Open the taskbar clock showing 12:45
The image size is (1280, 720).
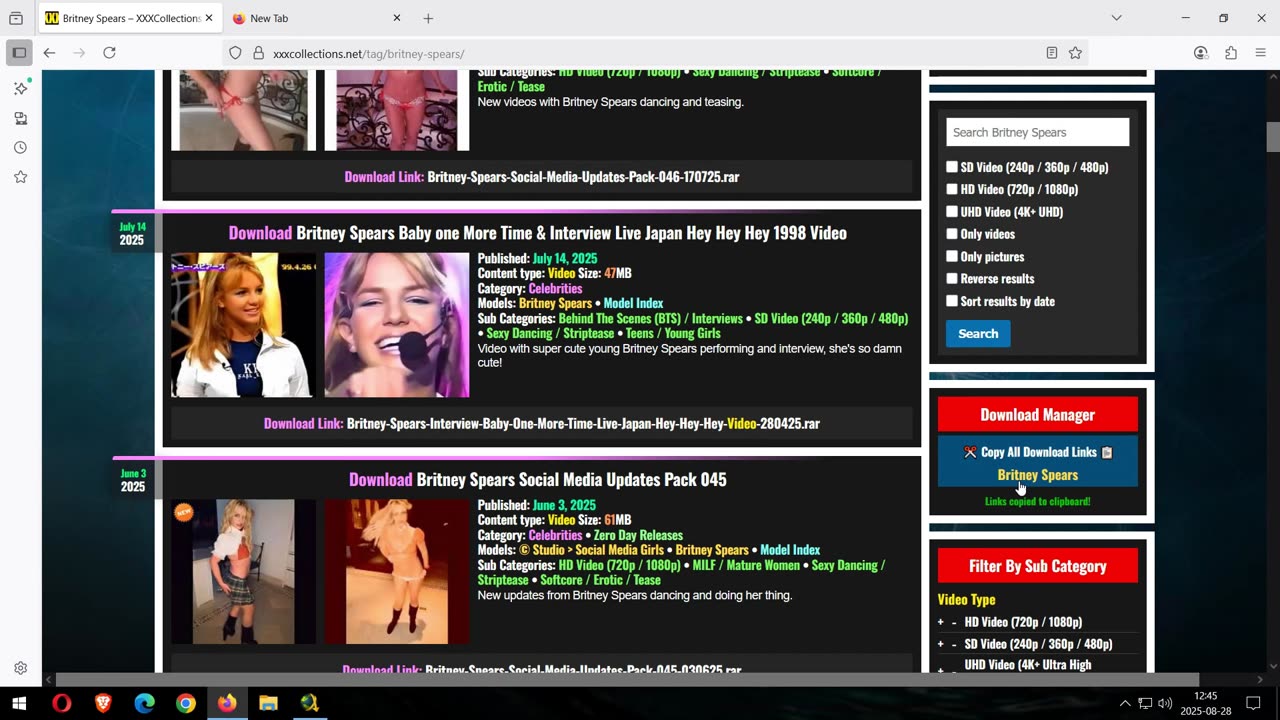tap(1205, 703)
